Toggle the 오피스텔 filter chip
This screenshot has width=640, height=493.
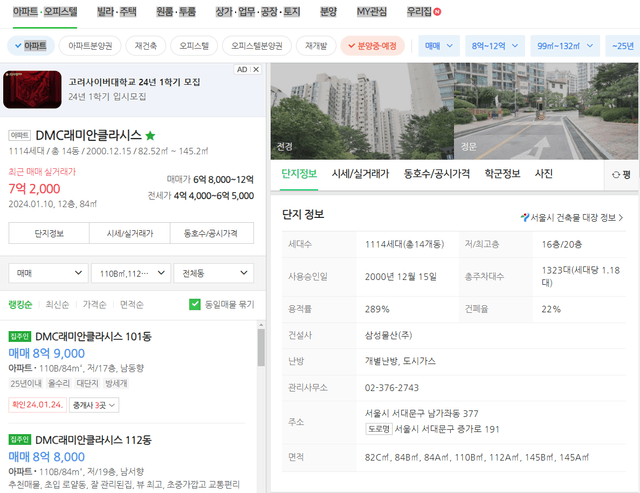(x=194, y=46)
